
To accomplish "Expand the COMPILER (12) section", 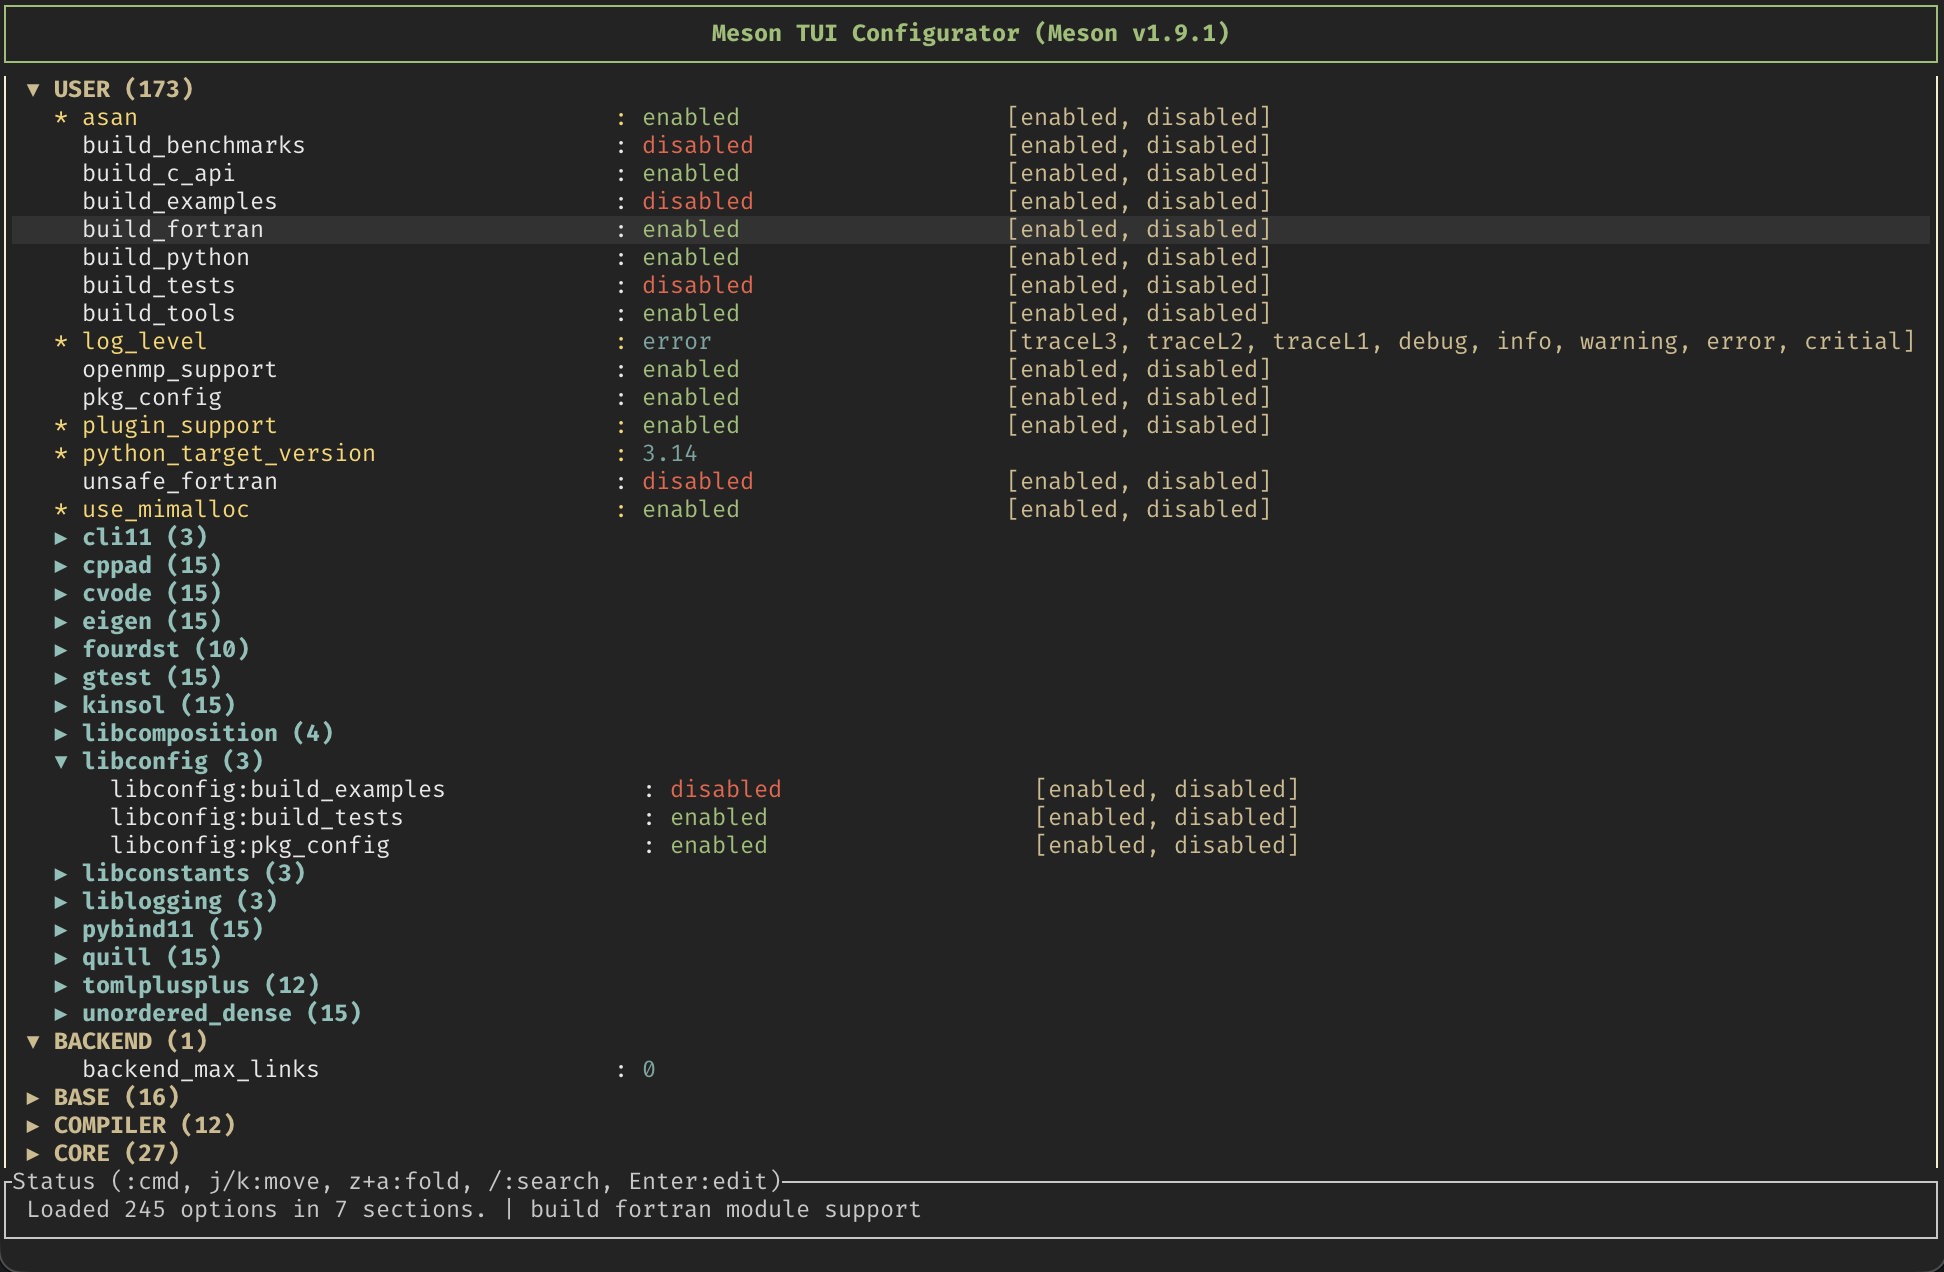I will (143, 1126).
